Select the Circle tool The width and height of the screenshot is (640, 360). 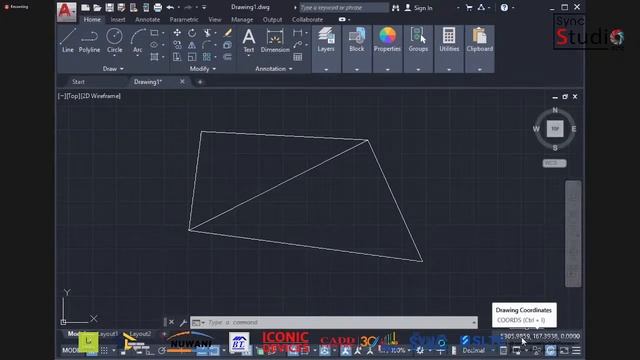pyautogui.click(x=114, y=41)
